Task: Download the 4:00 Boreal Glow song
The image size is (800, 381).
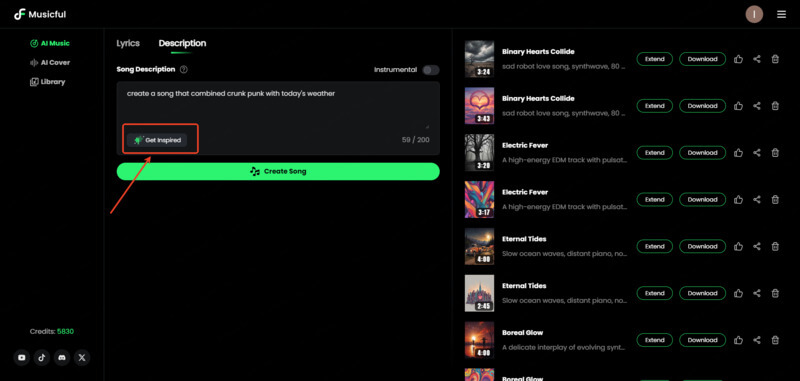Action: 702,340
